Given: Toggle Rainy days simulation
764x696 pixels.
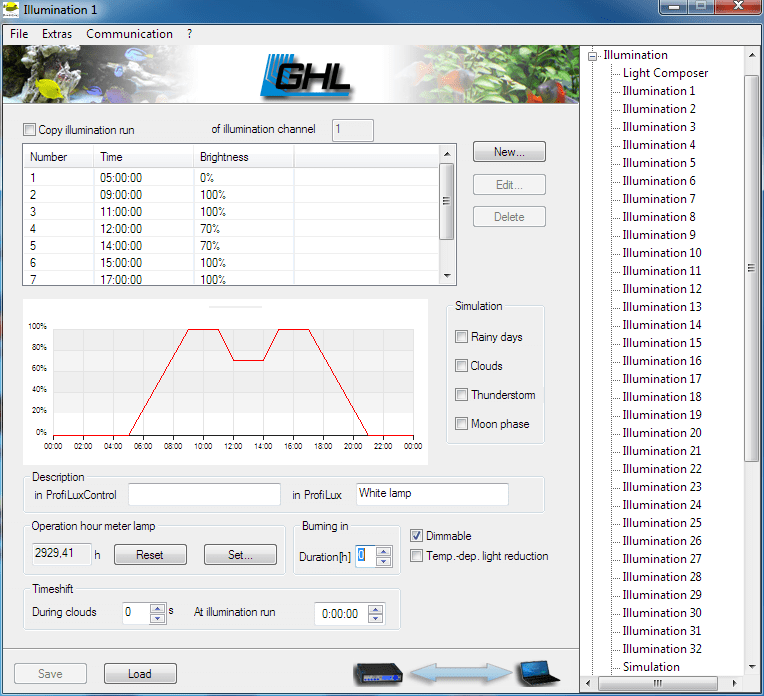Looking at the screenshot, I should [x=461, y=336].
